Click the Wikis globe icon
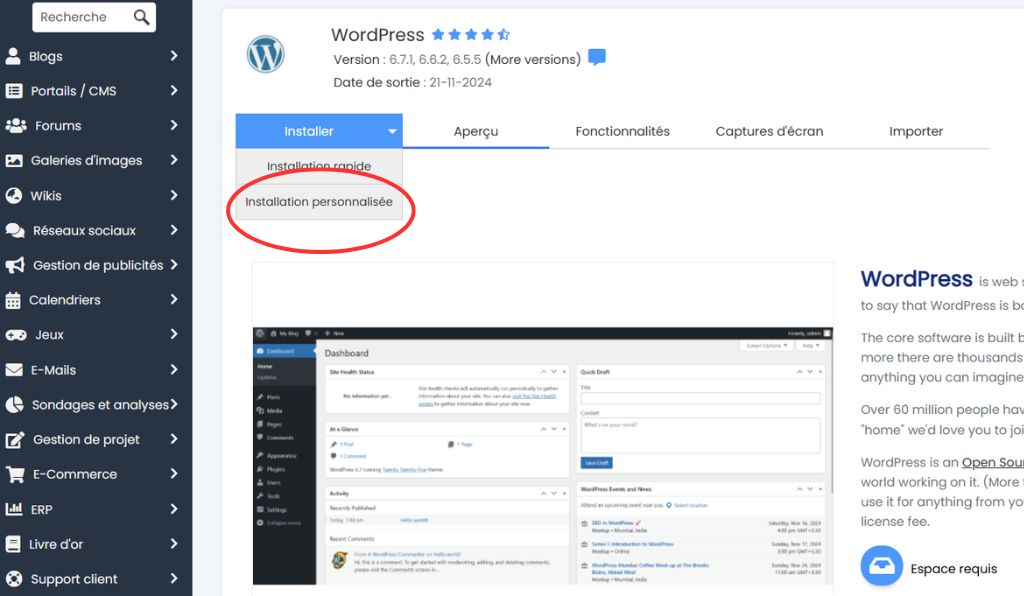This screenshot has height=596, width=1024. click(x=13, y=195)
